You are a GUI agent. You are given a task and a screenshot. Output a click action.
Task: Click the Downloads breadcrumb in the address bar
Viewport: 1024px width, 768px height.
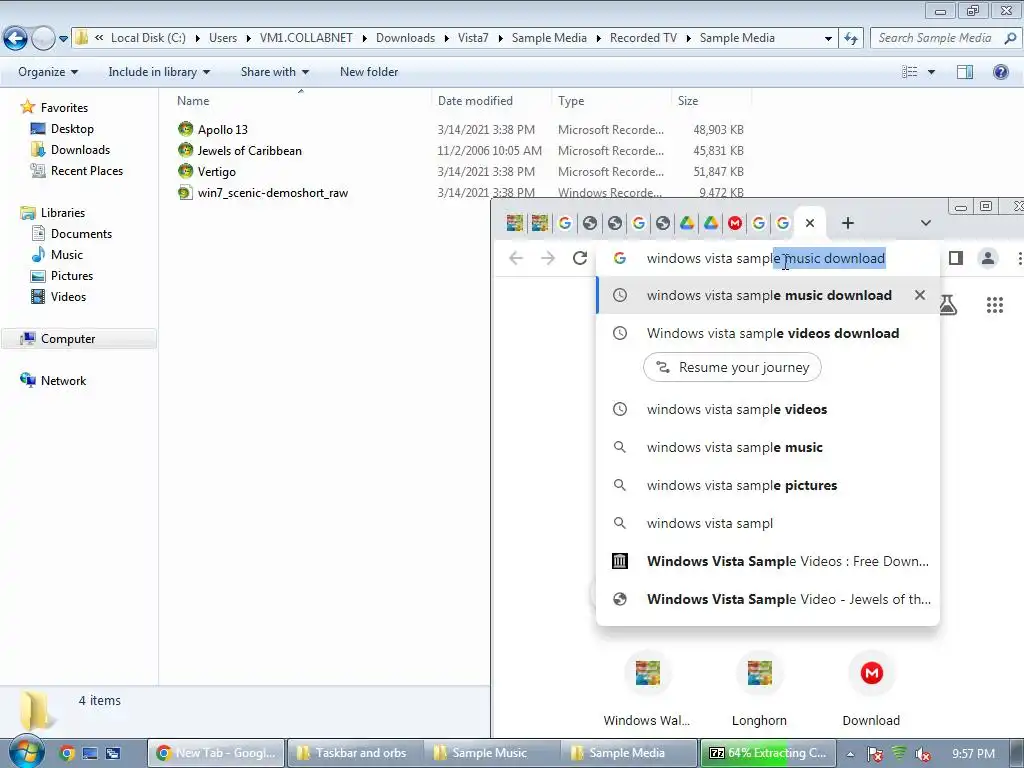[405, 38]
